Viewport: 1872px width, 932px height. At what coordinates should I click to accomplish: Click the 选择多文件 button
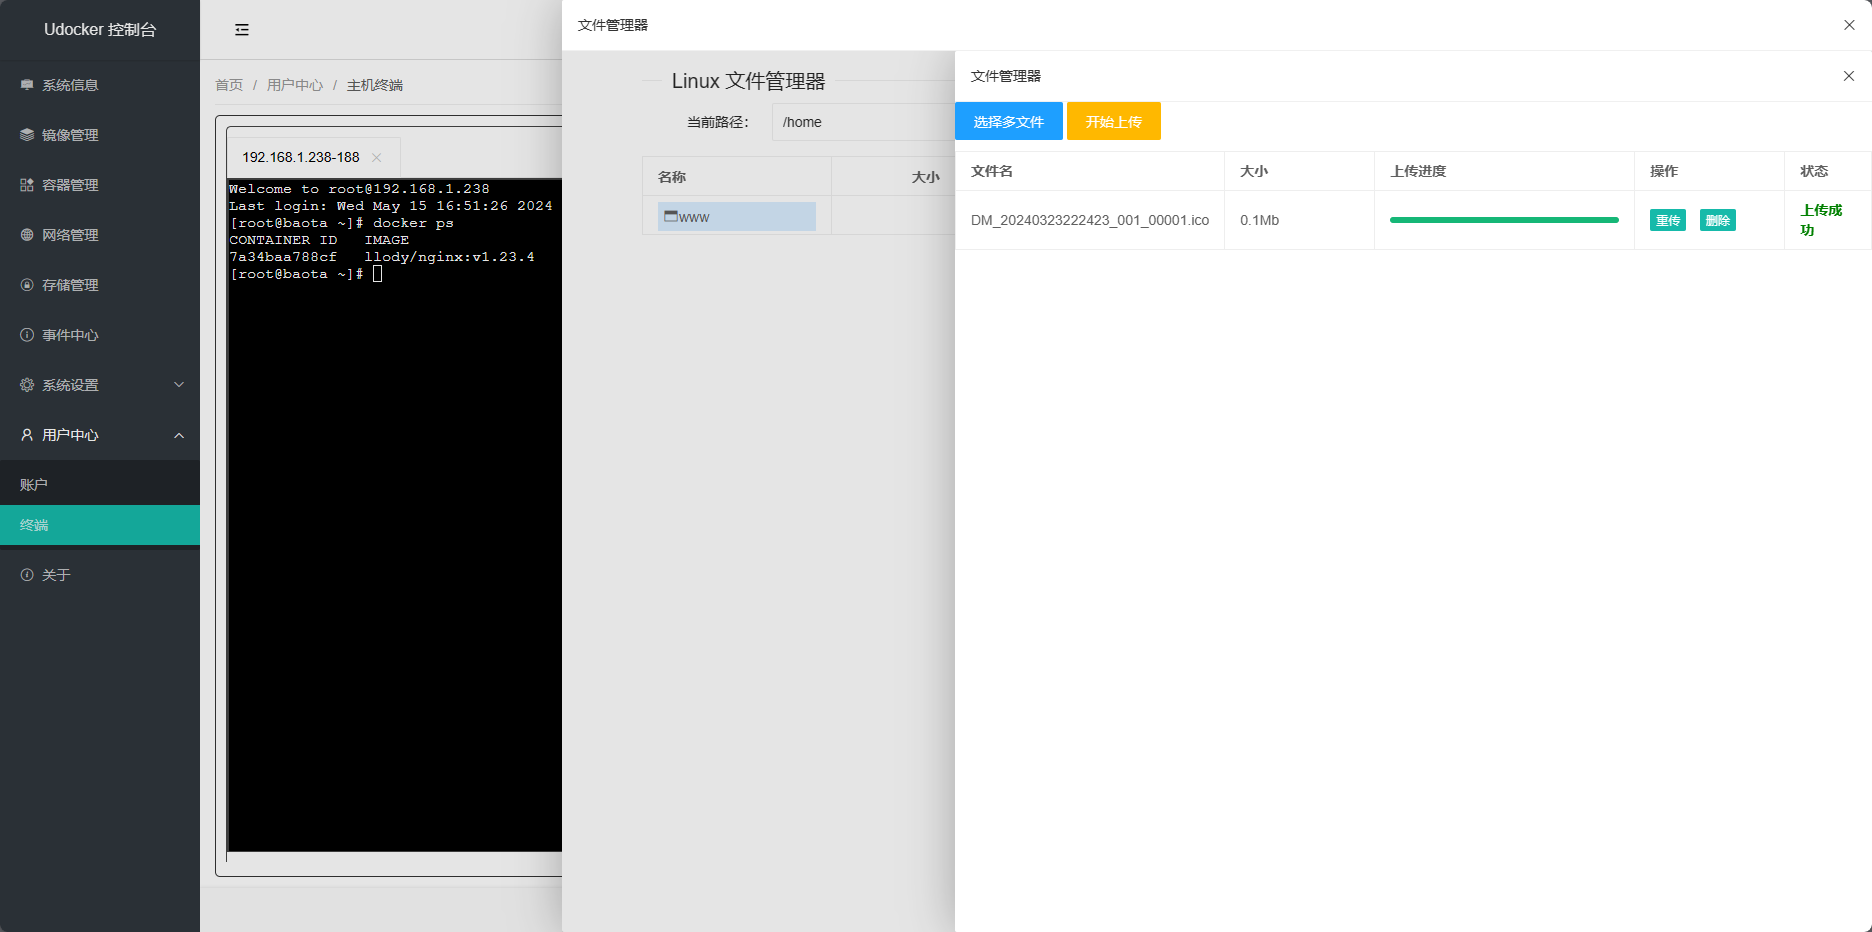[x=1009, y=121]
